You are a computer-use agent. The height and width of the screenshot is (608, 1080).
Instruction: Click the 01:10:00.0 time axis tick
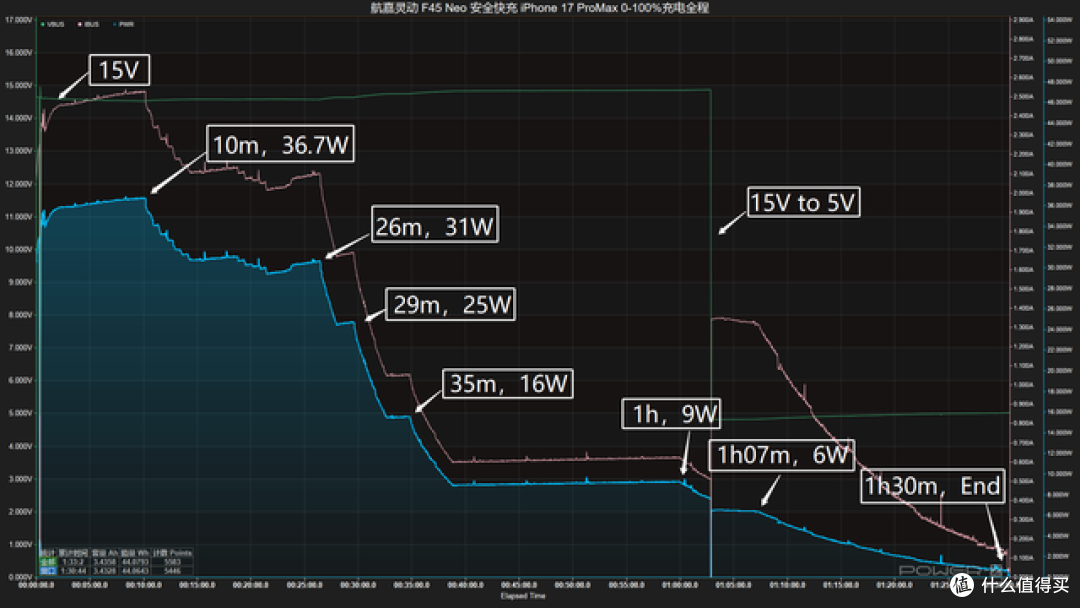click(787, 585)
